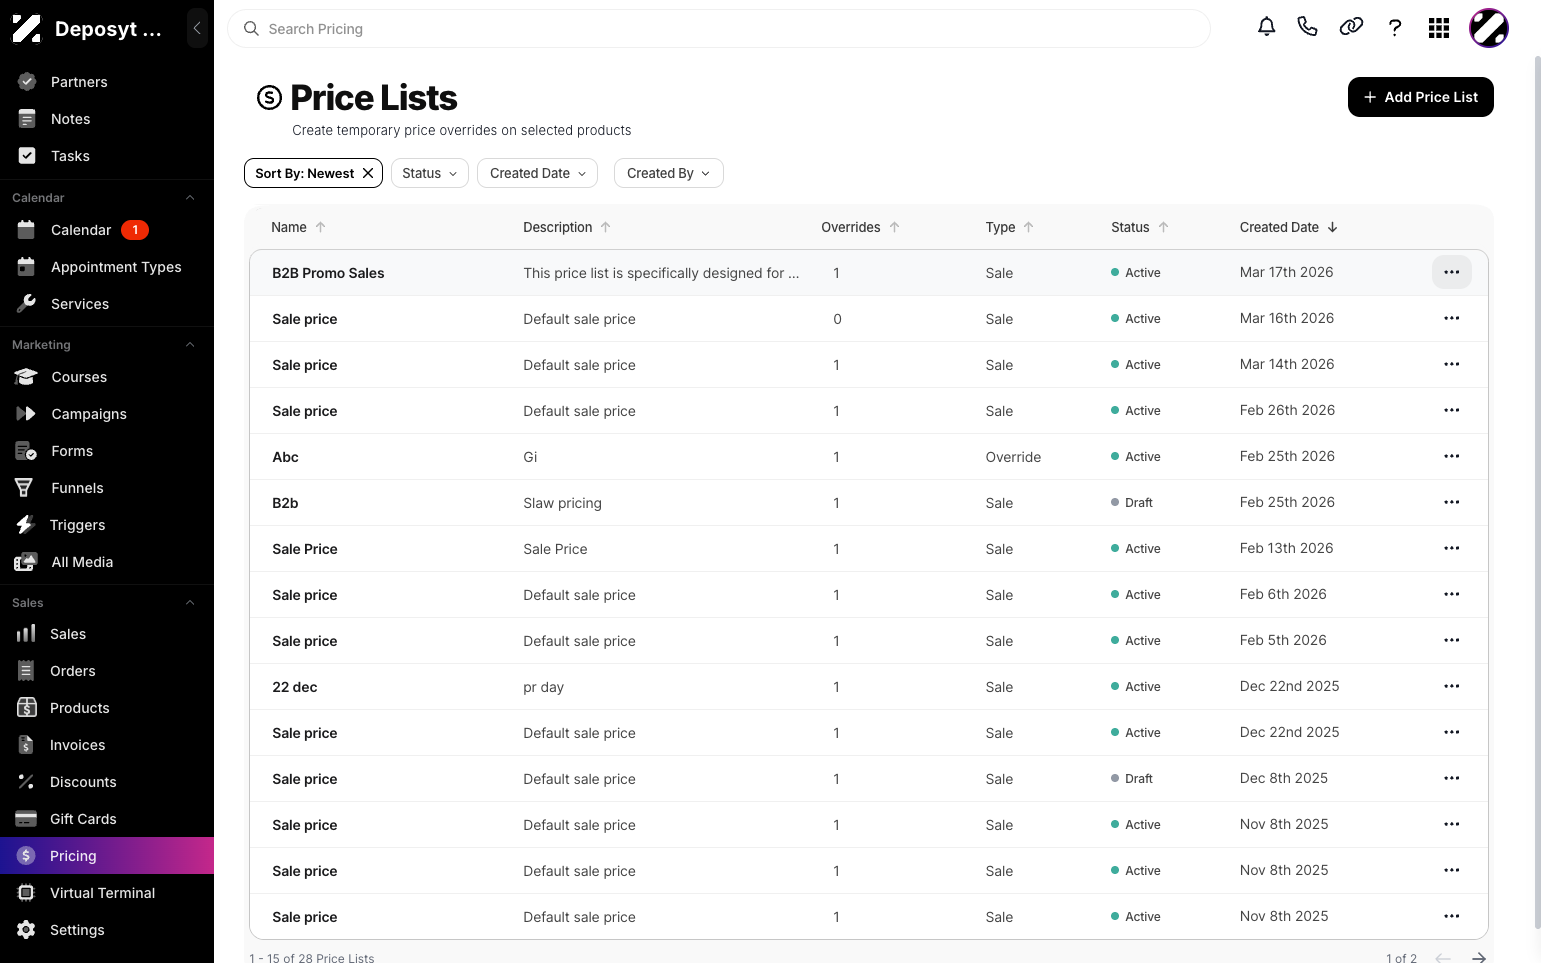Click the Slaw pricing description

point(562,503)
